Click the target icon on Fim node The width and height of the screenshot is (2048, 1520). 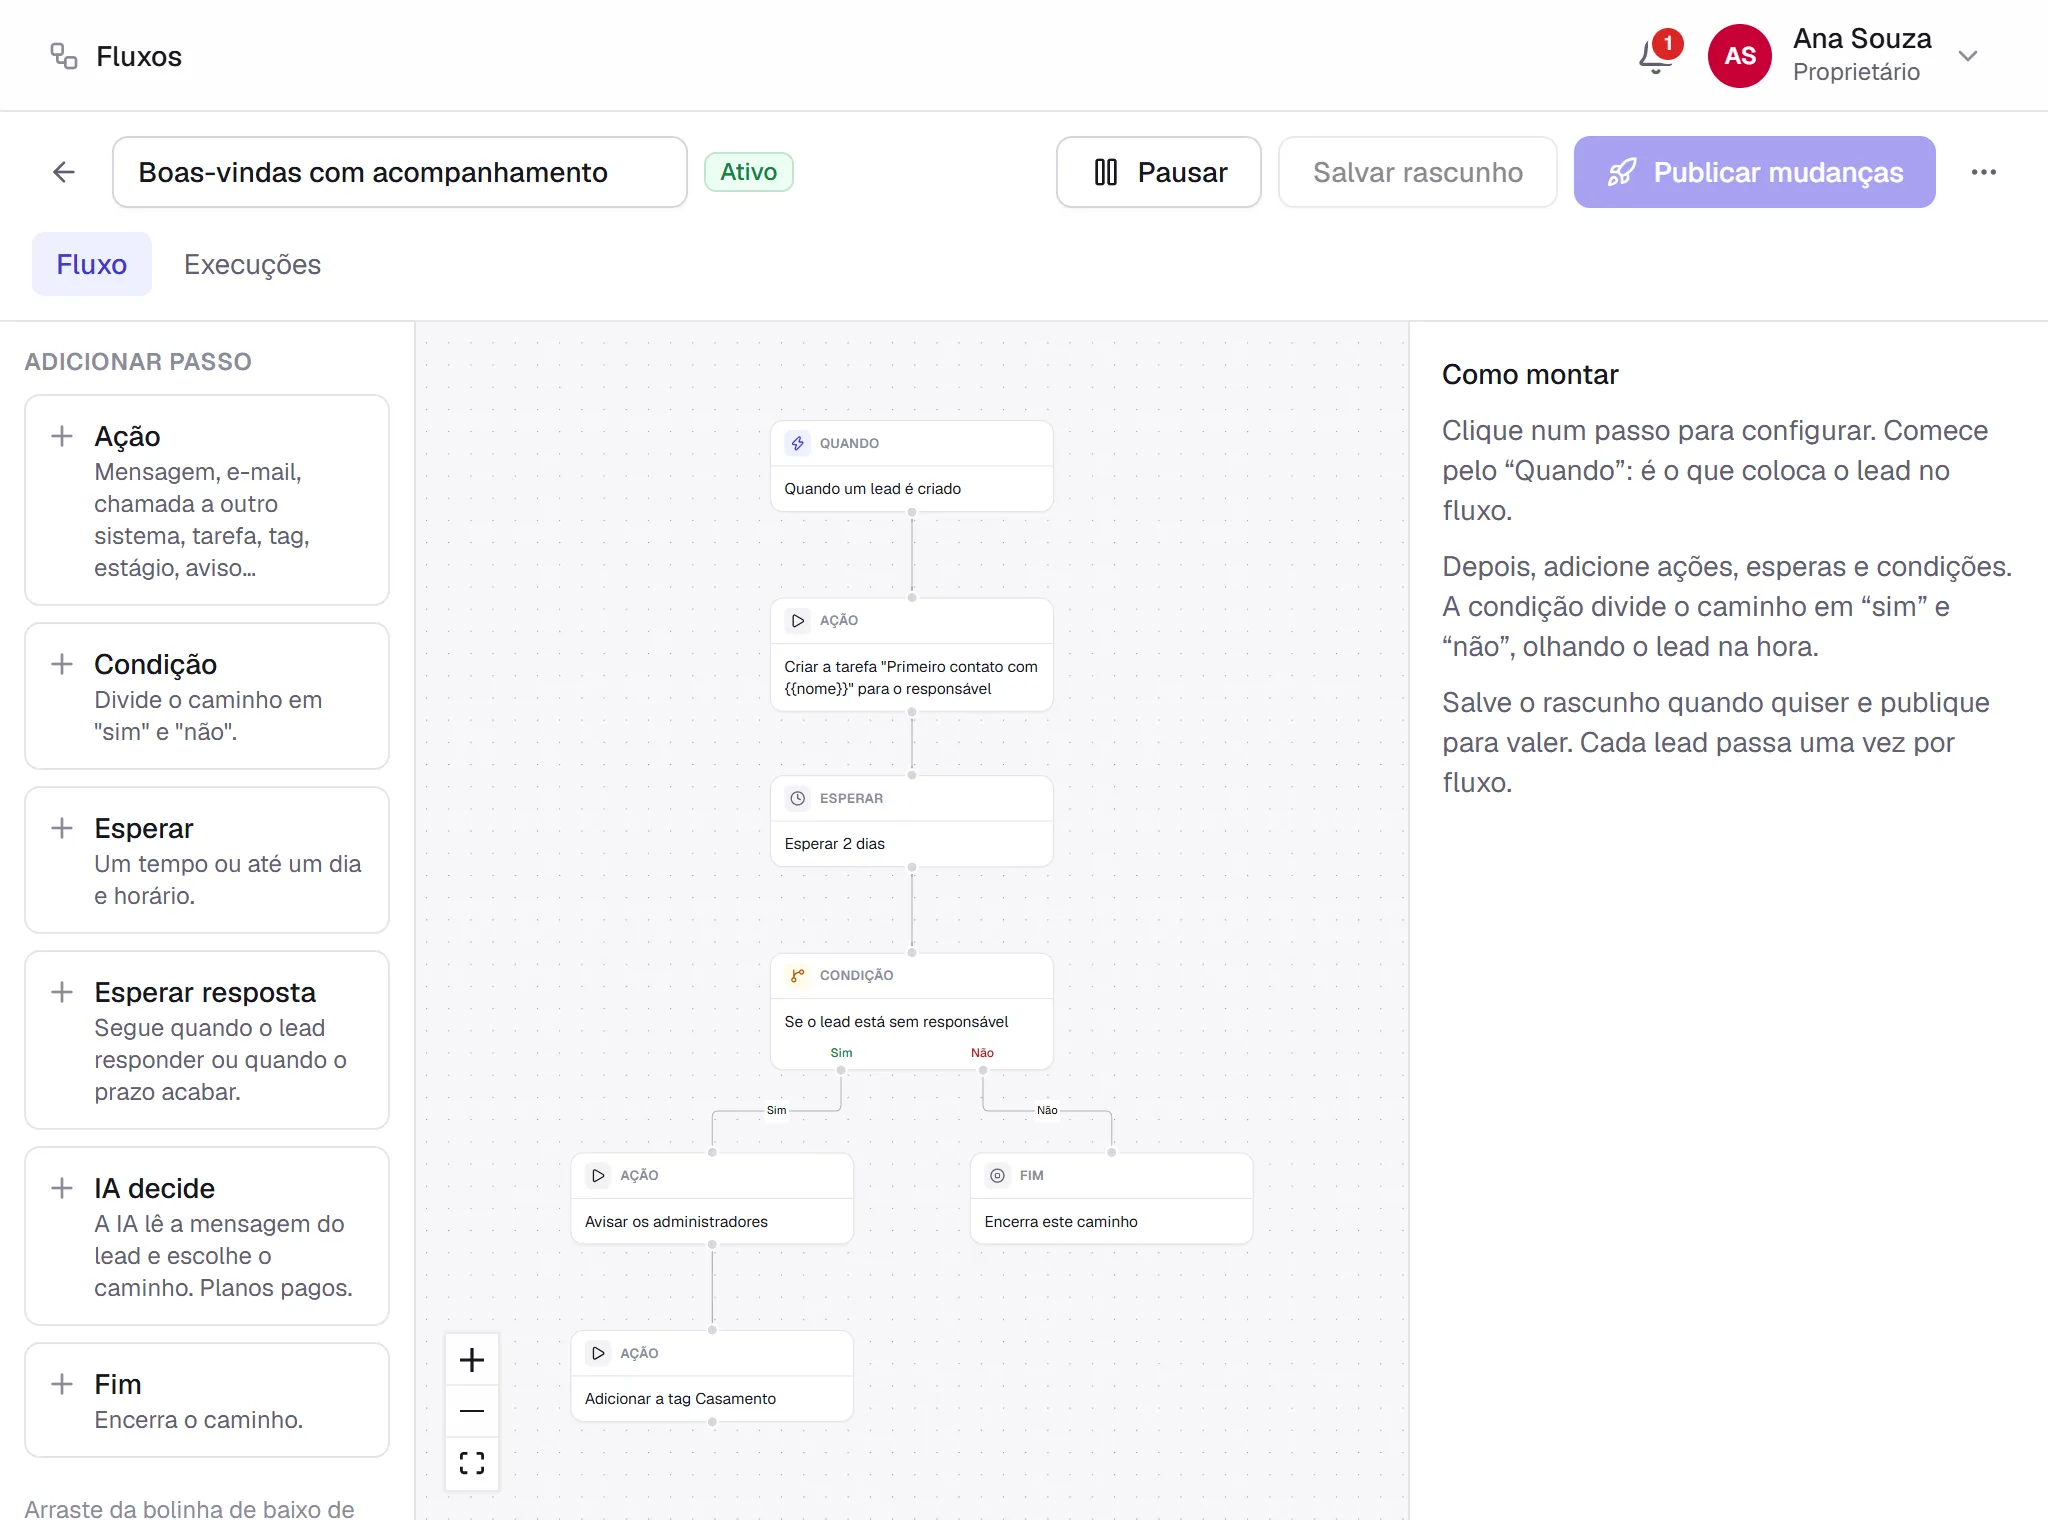coord(998,1175)
